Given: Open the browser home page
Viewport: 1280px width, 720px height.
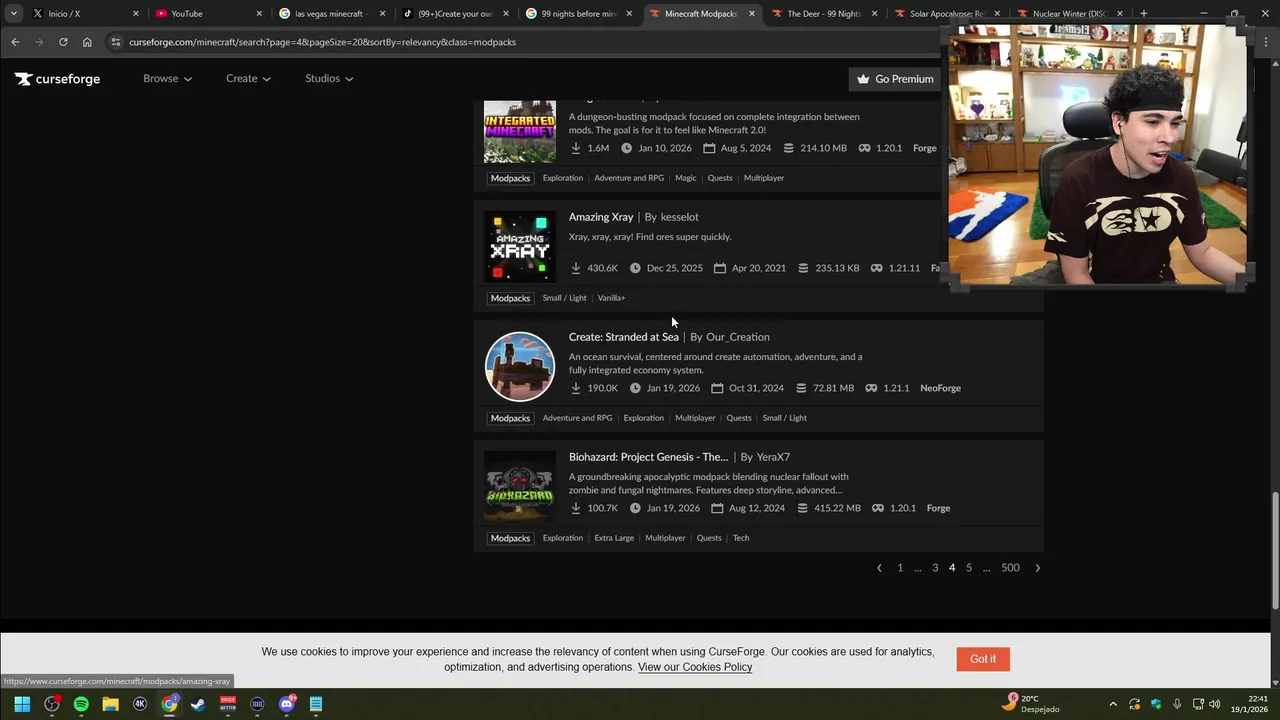Looking at the screenshot, I should coord(87,42).
